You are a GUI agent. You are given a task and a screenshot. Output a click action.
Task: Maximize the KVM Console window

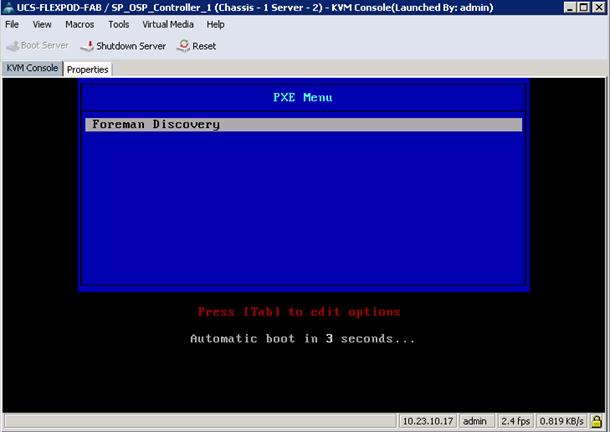[x=584, y=7]
